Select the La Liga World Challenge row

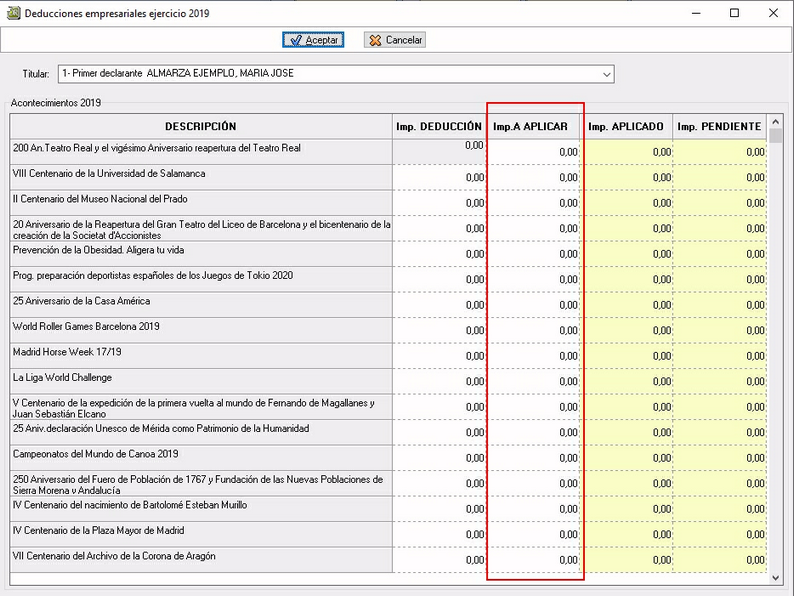tap(201, 381)
